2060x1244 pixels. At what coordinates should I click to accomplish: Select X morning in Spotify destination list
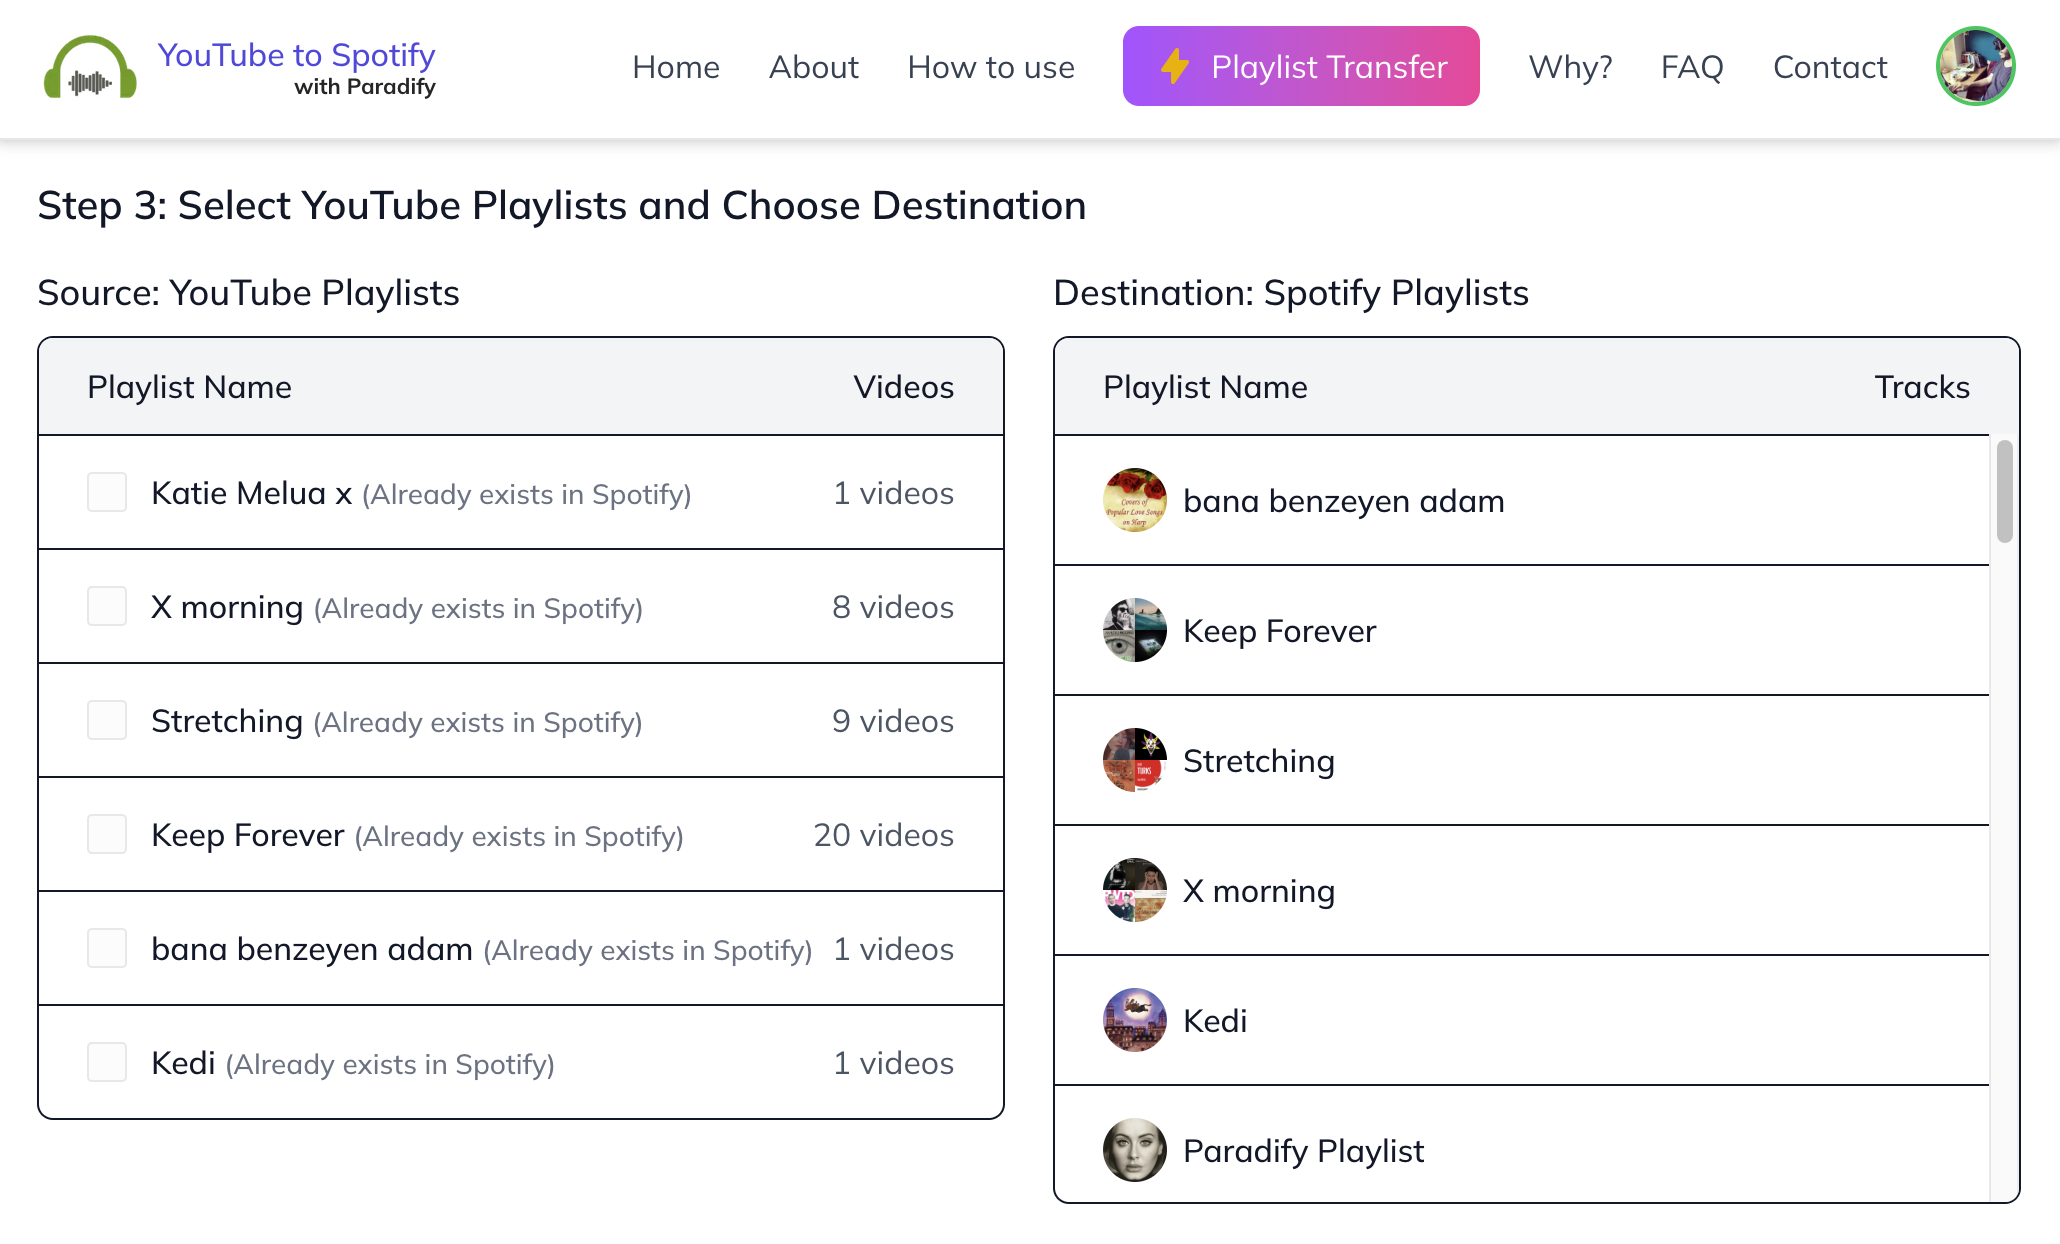click(1522, 890)
